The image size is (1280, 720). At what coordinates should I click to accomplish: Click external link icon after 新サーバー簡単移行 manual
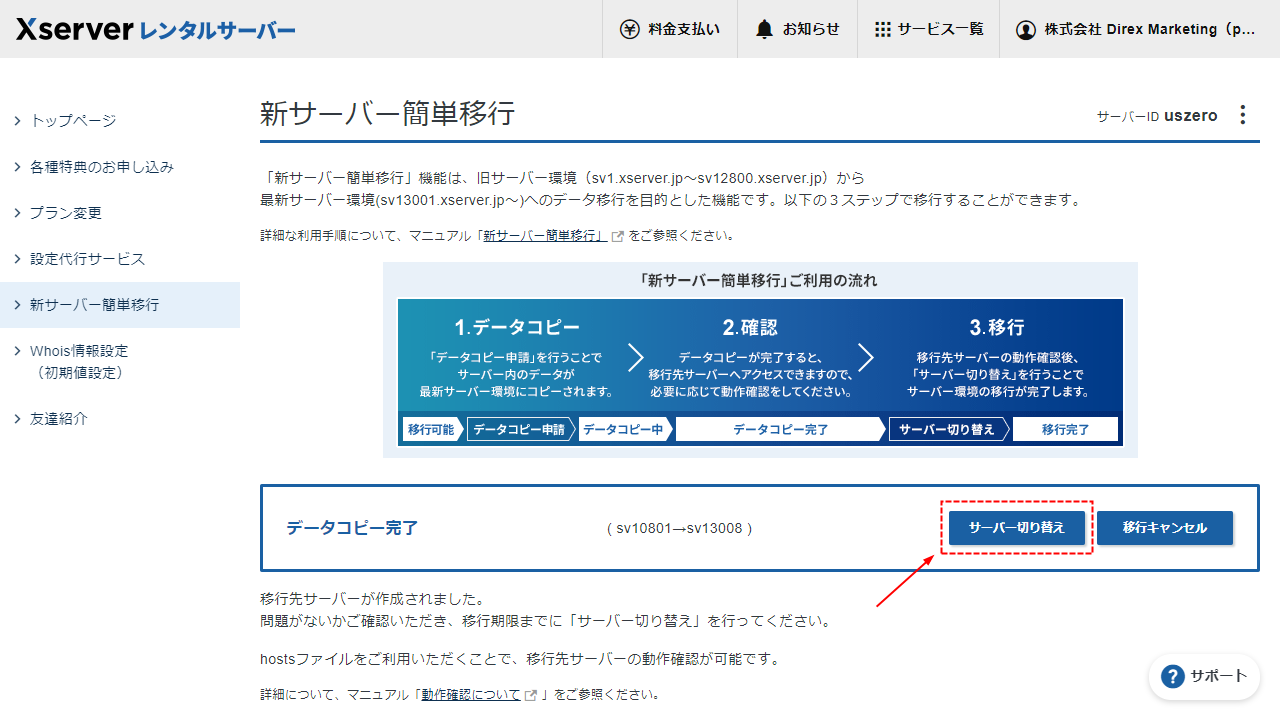[x=618, y=237]
